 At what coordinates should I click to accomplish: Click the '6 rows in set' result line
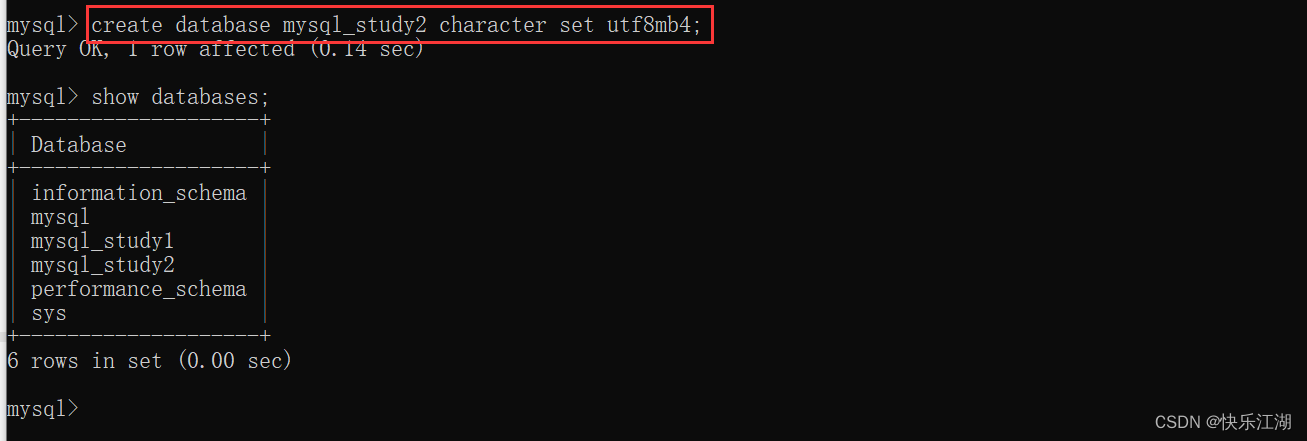pyautogui.click(x=84, y=361)
